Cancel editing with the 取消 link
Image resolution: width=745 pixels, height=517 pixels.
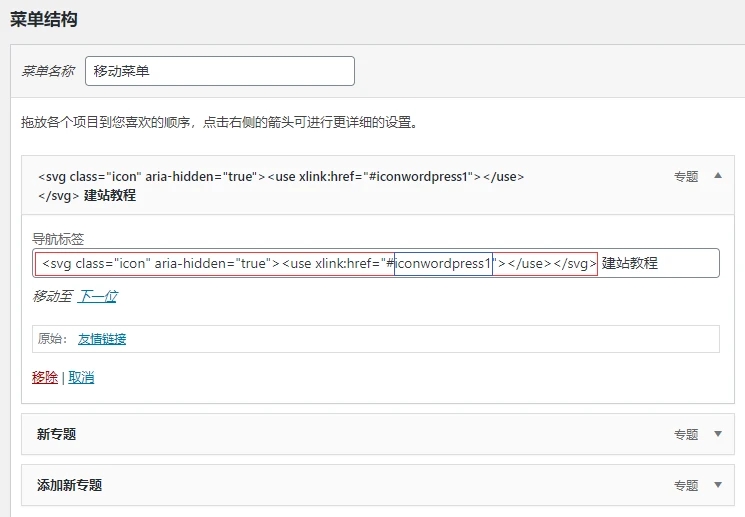click(x=81, y=377)
